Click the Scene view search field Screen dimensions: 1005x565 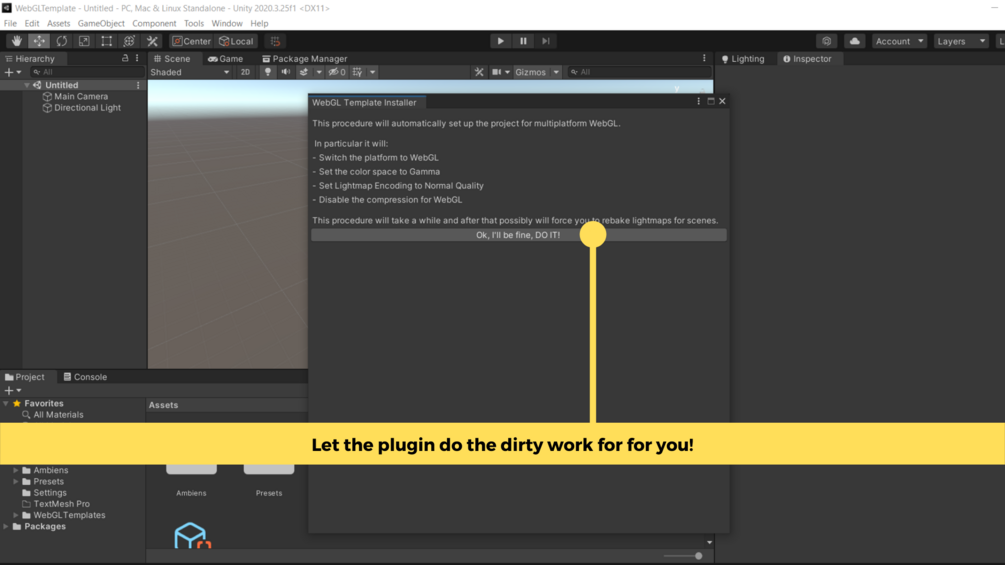(639, 72)
